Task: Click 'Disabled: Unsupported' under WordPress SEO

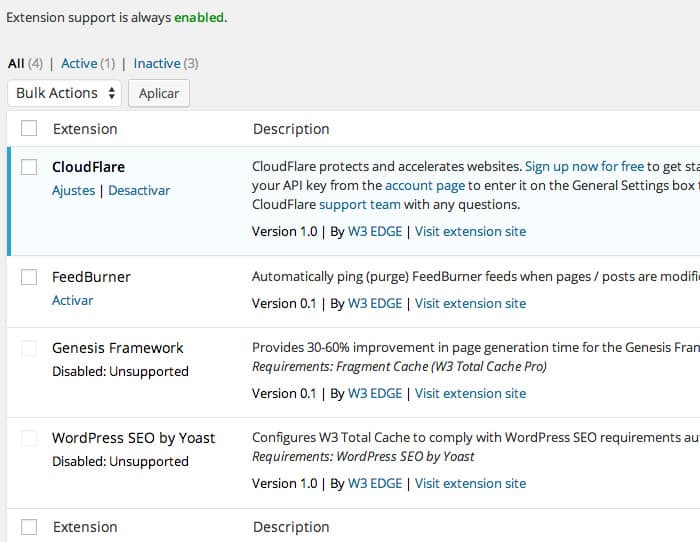Action: (x=120, y=462)
